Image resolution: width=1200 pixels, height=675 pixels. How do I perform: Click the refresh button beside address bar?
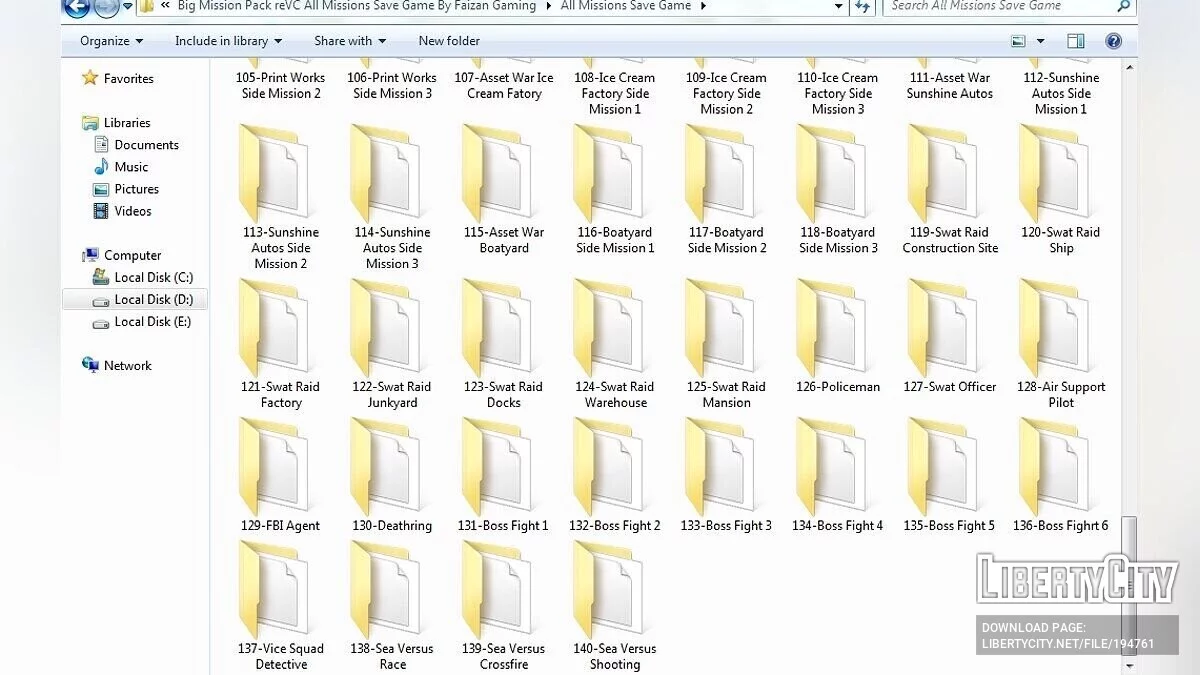click(x=862, y=7)
